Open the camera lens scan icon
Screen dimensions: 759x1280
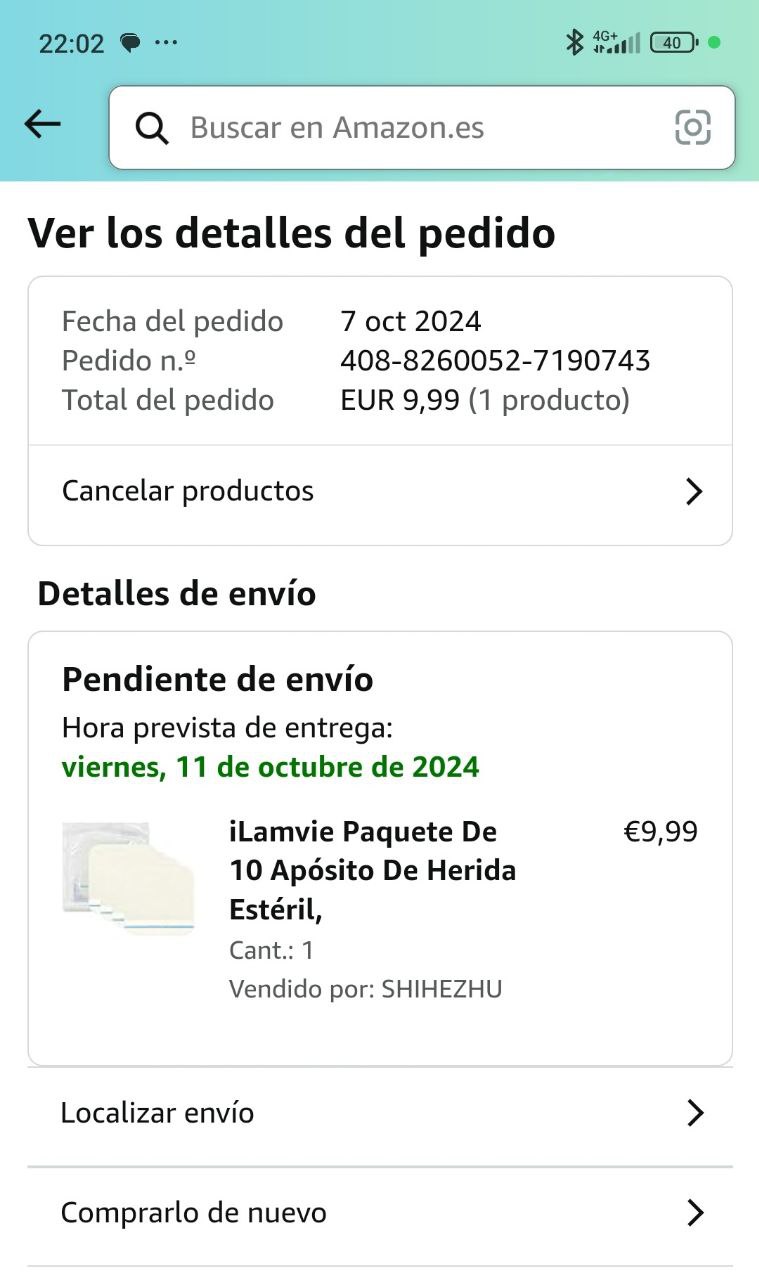(692, 127)
